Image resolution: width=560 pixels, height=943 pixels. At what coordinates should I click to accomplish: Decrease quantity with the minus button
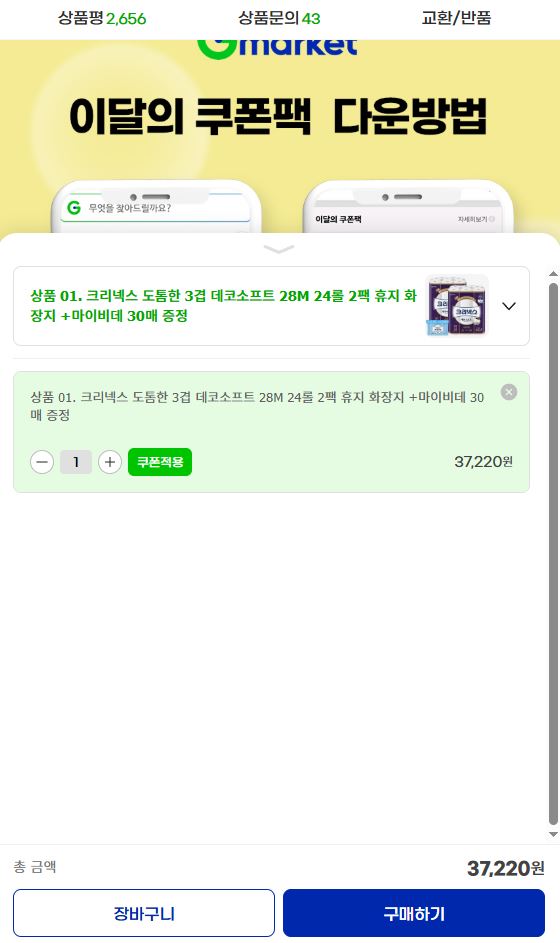pos(42,462)
